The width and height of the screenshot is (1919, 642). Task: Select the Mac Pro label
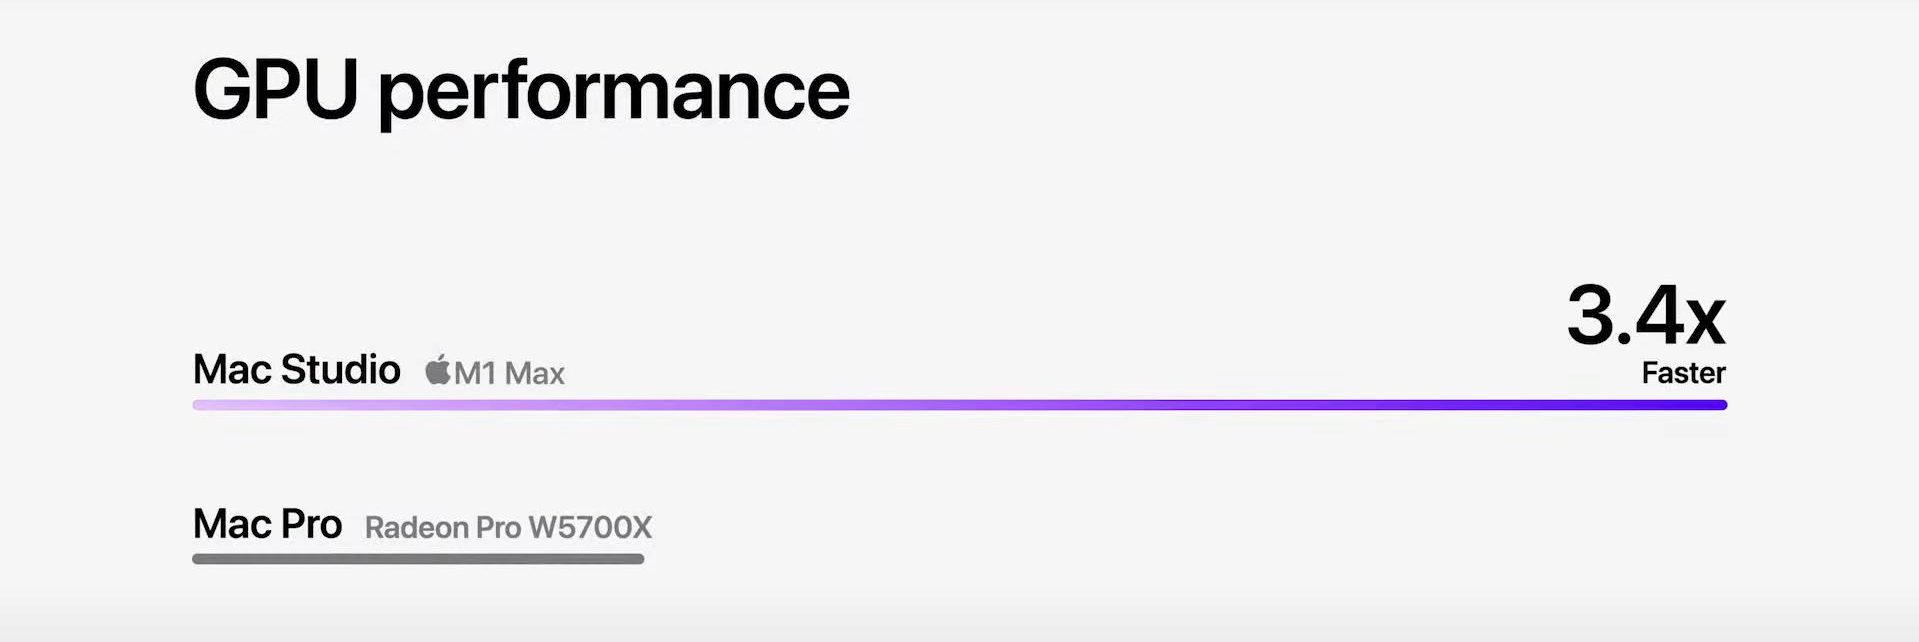coord(267,524)
